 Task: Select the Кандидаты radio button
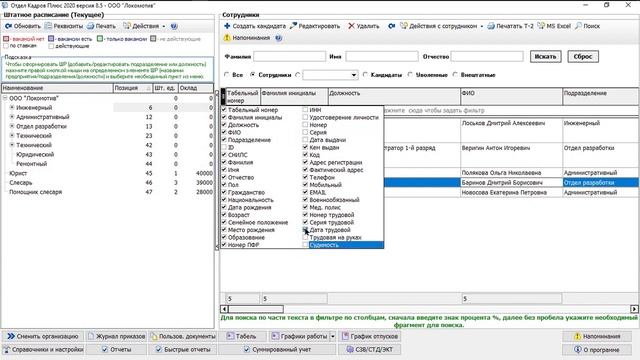pos(365,75)
